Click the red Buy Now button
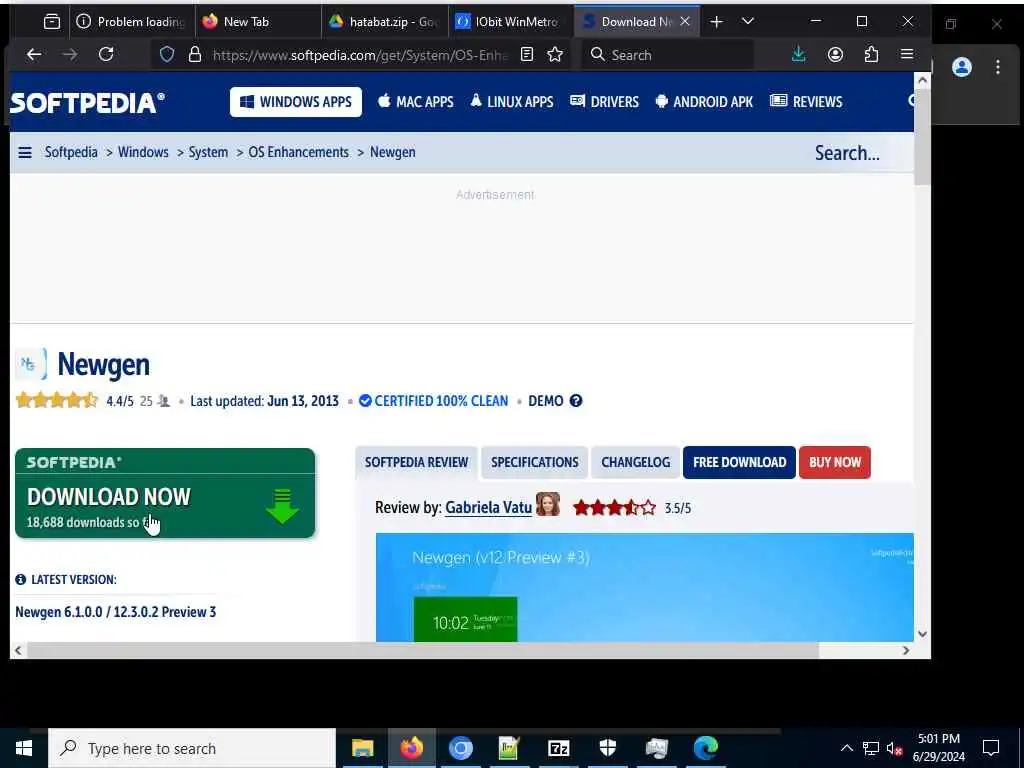This screenshot has width=1024, height=768. pos(835,462)
